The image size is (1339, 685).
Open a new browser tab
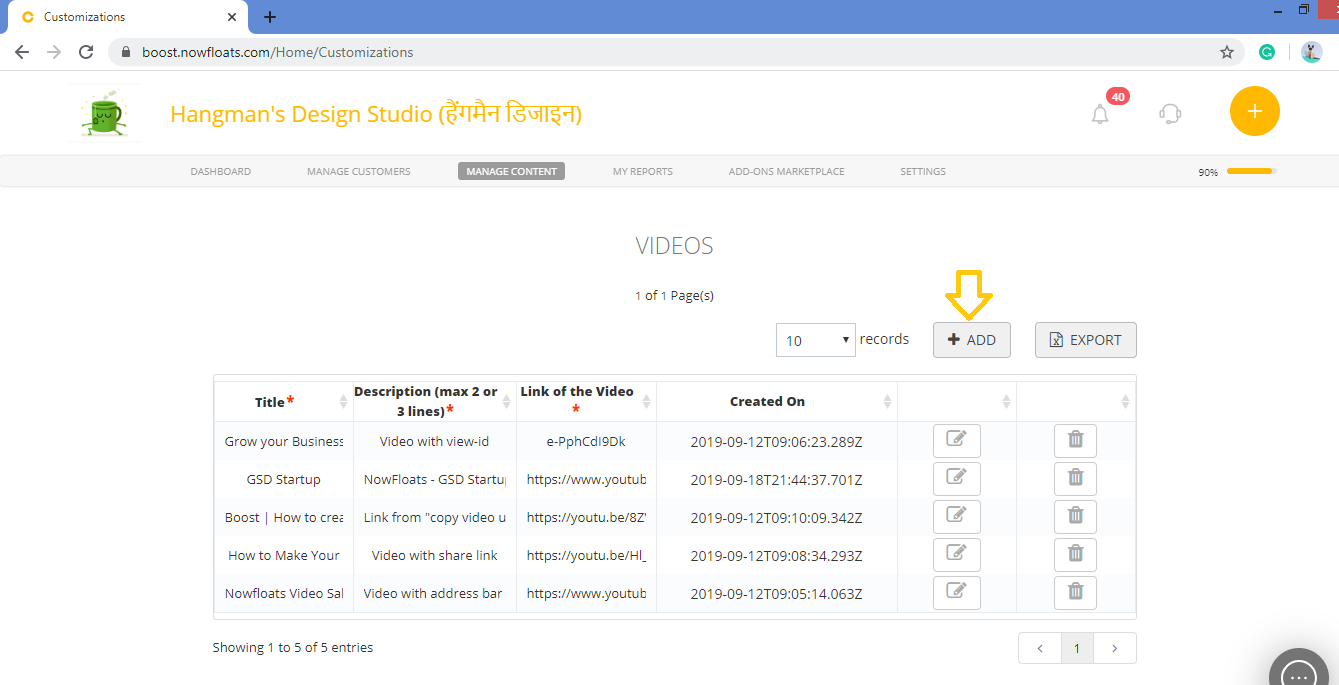[270, 17]
